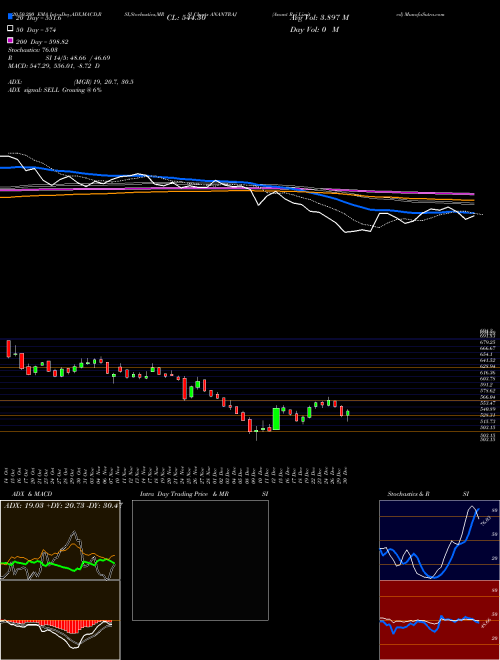Click the tall green candlestick in mid-December
500x660 pixels.
(x=276, y=418)
